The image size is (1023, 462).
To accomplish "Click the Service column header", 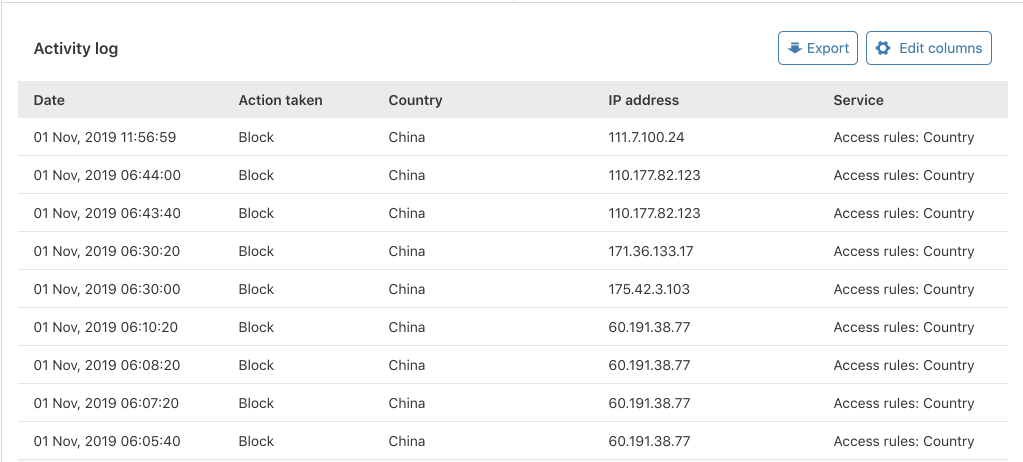I will click(858, 100).
